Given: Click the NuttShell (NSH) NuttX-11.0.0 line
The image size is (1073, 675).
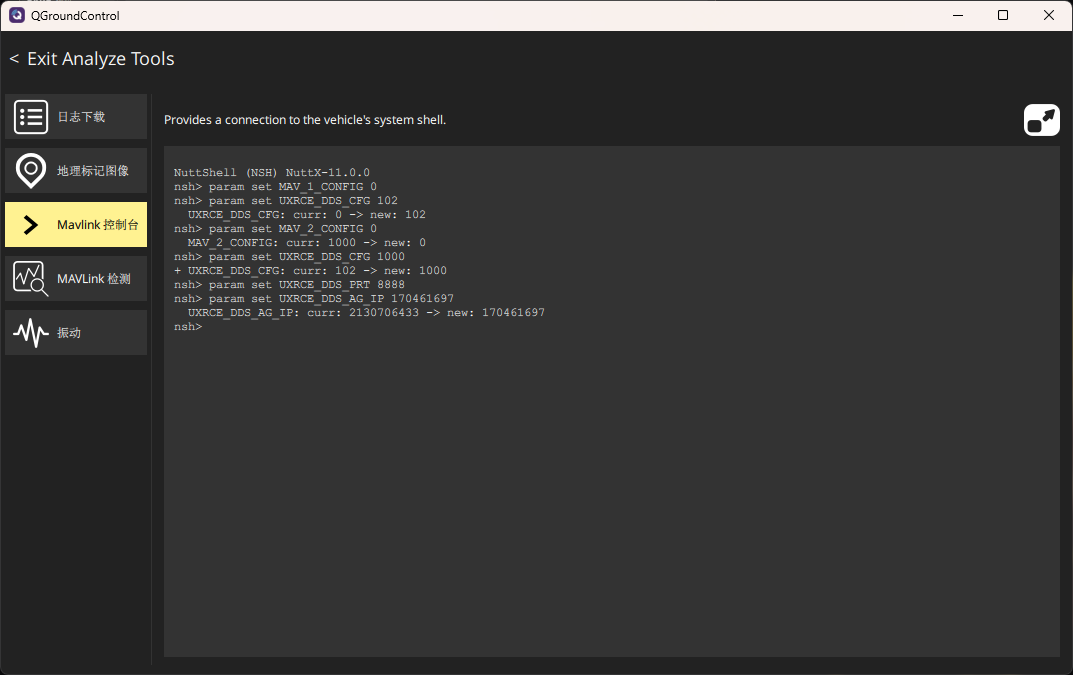Looking at the screenshot, I should point(272,173).
